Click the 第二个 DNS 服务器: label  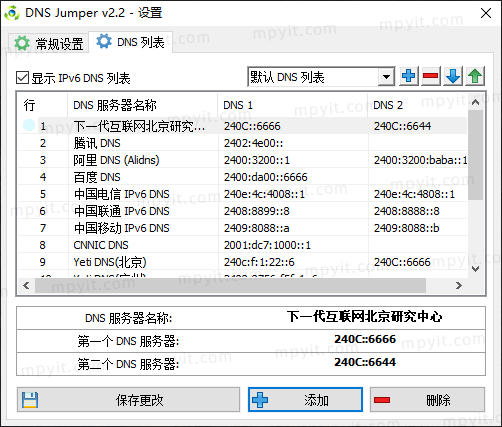click(x=128, y=364)
